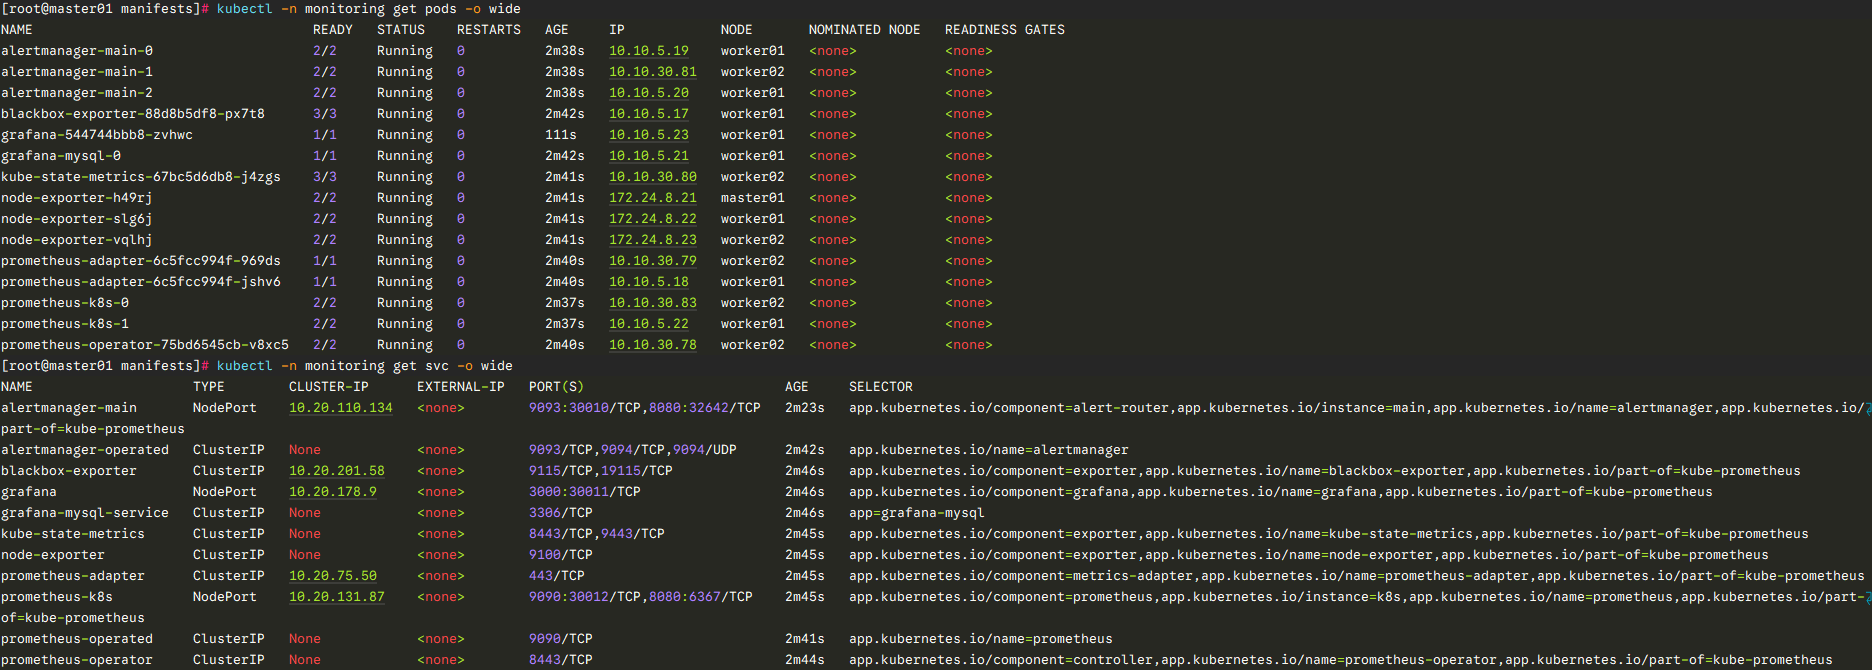Open grafana cluster IP 10.20.178.9
Viewport: 1872px width, 670px height.
(x=332, y=492)
